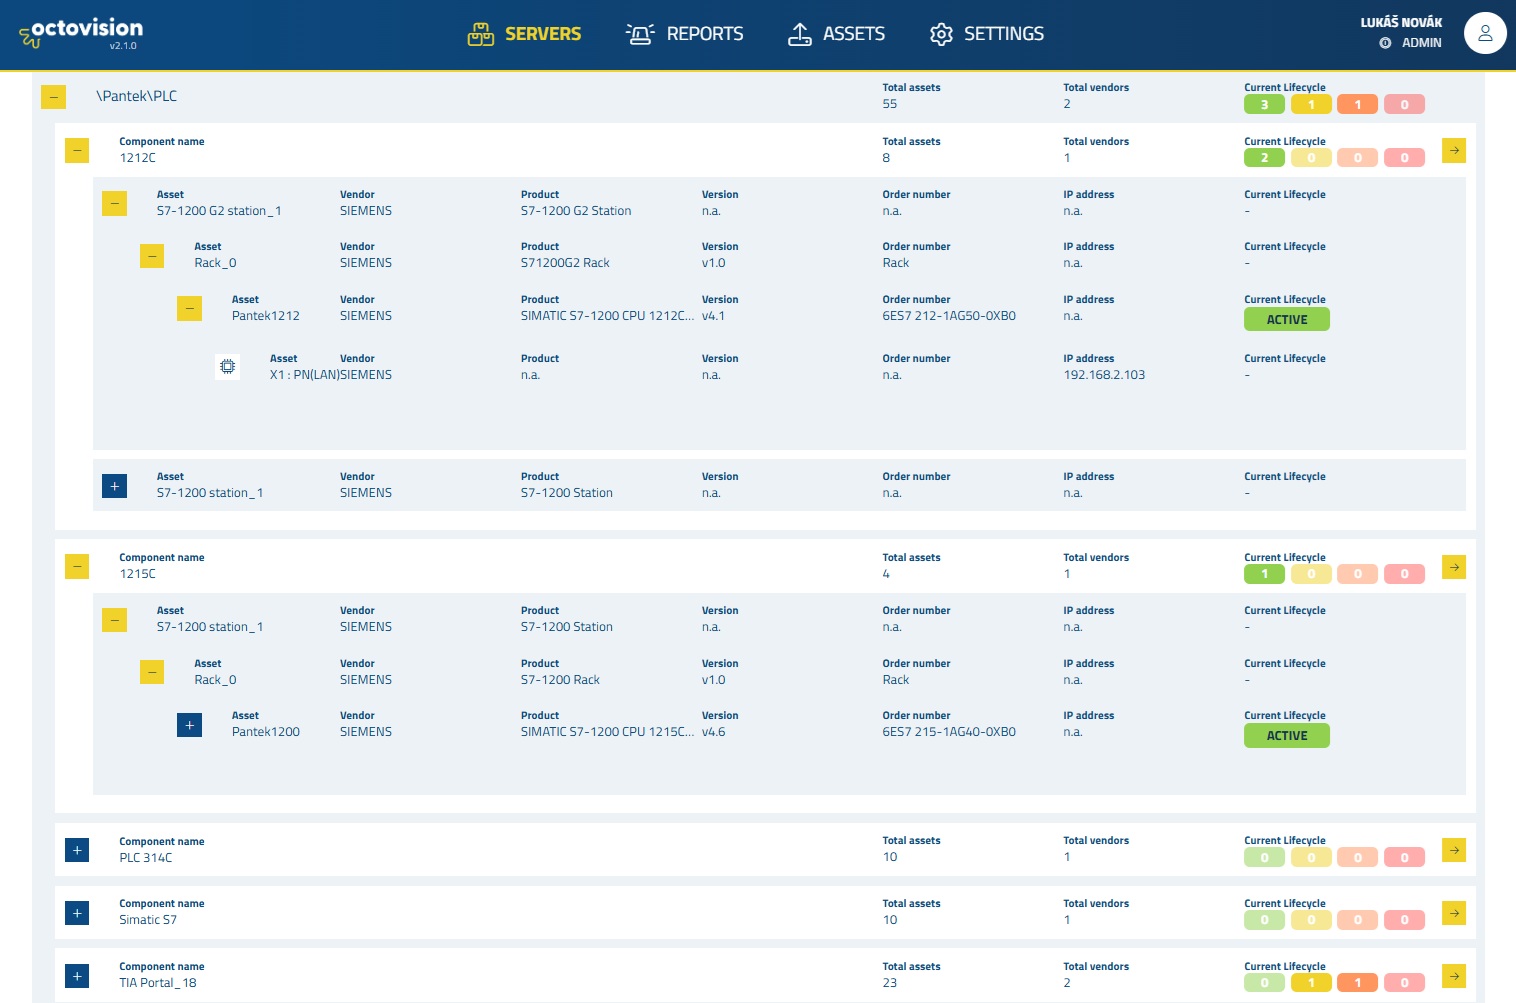Click orange lifecycle count for \Pantek\PLC
The height and width of the screenshot is (1003, 1516).
point(1358,104)
